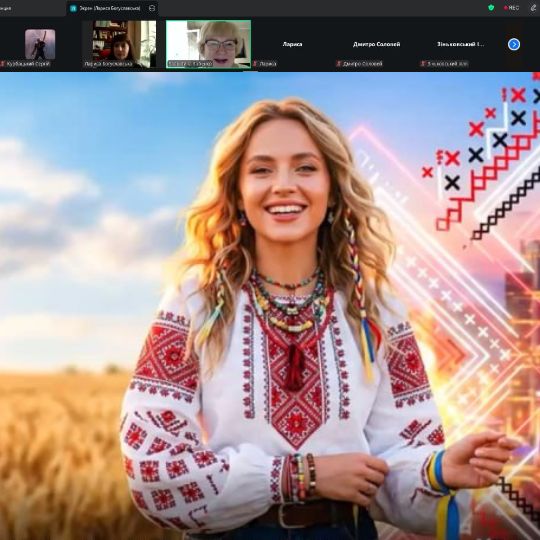Click the green encryption shield icon

tap(491, 8)
